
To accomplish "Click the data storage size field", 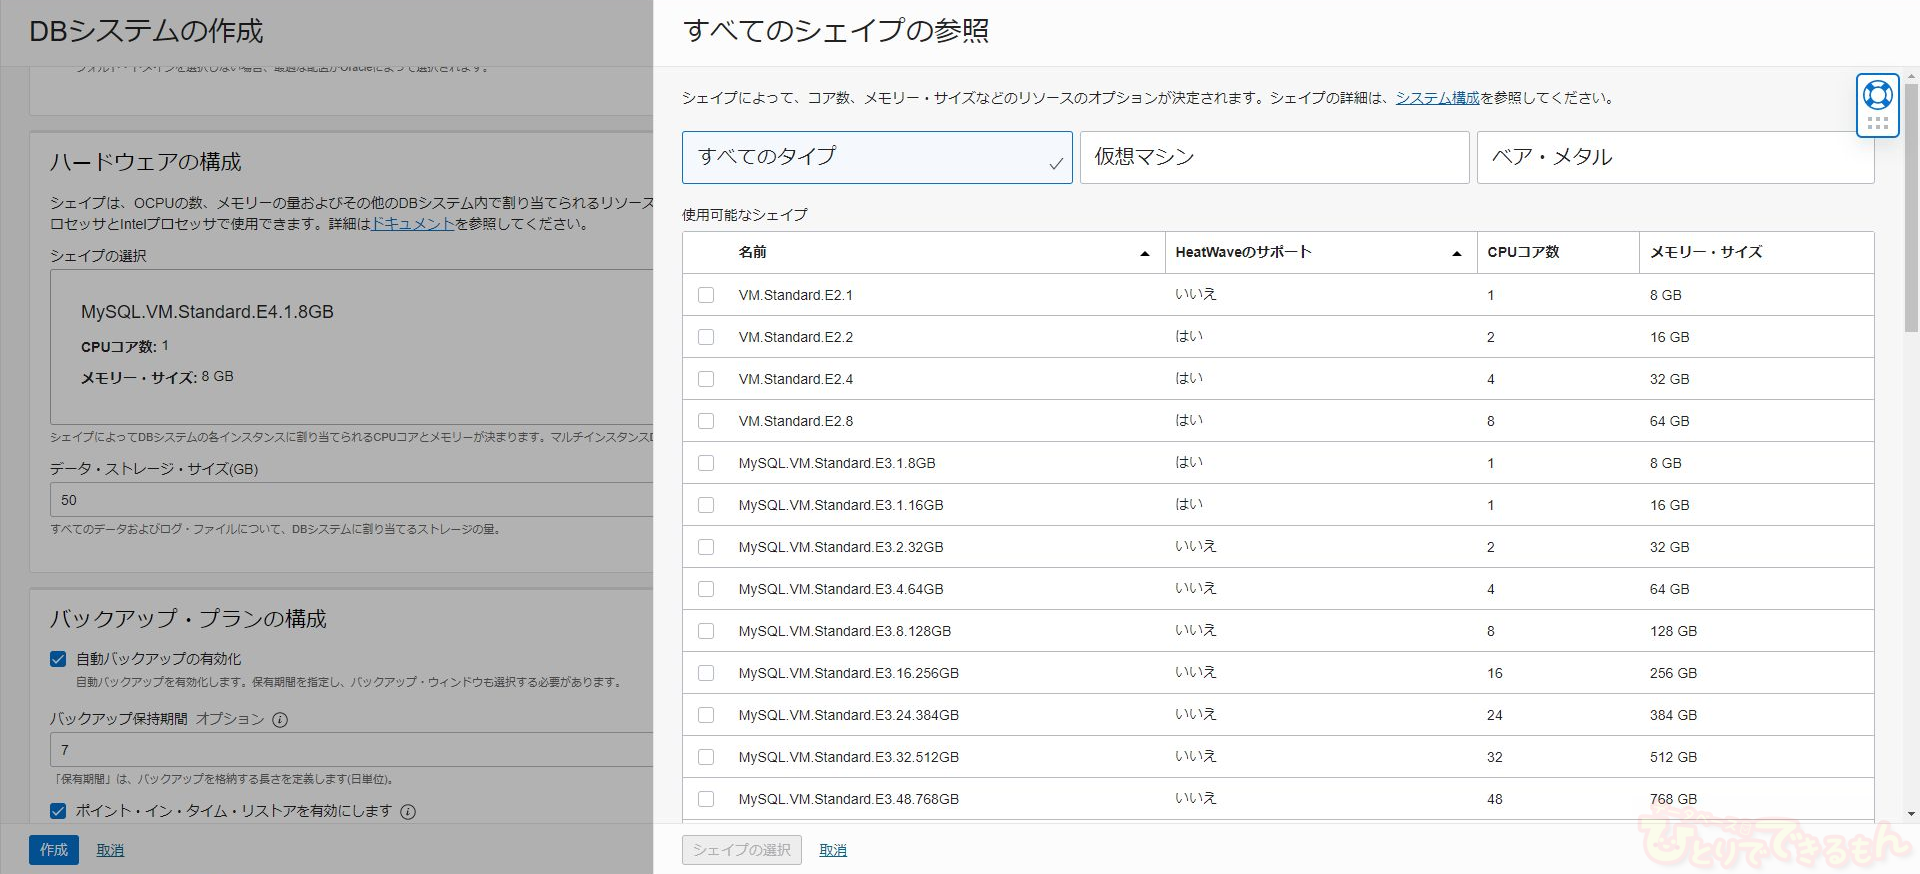I will click(350, 500).
